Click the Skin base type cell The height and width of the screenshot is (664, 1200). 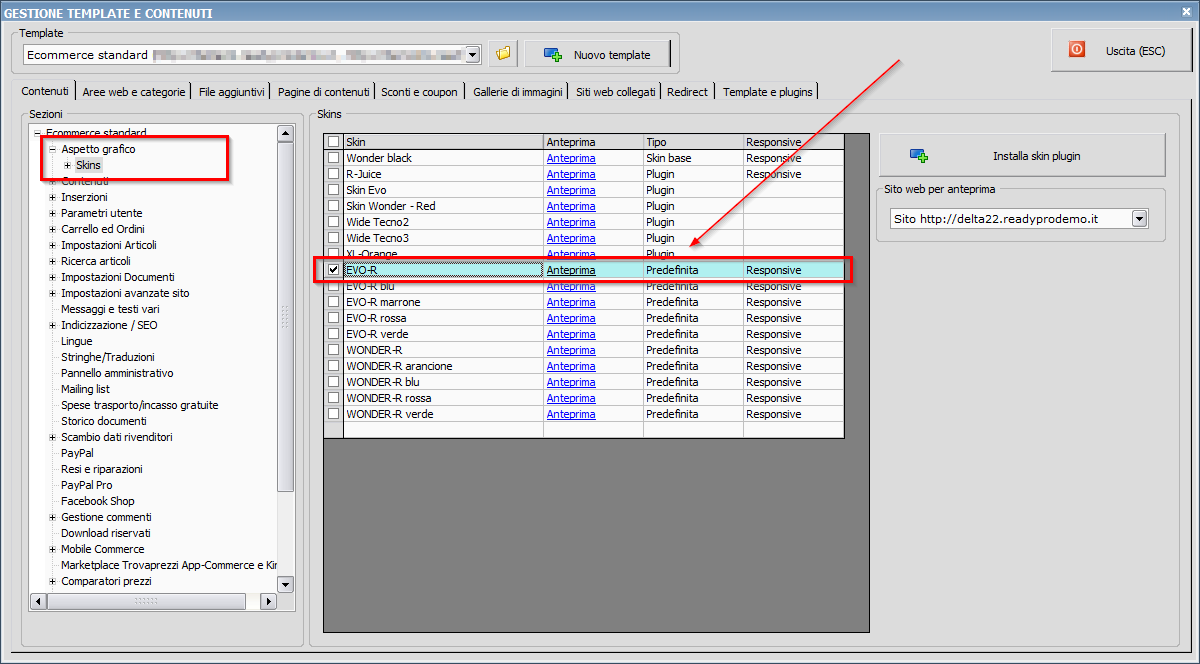click(693, 158)
